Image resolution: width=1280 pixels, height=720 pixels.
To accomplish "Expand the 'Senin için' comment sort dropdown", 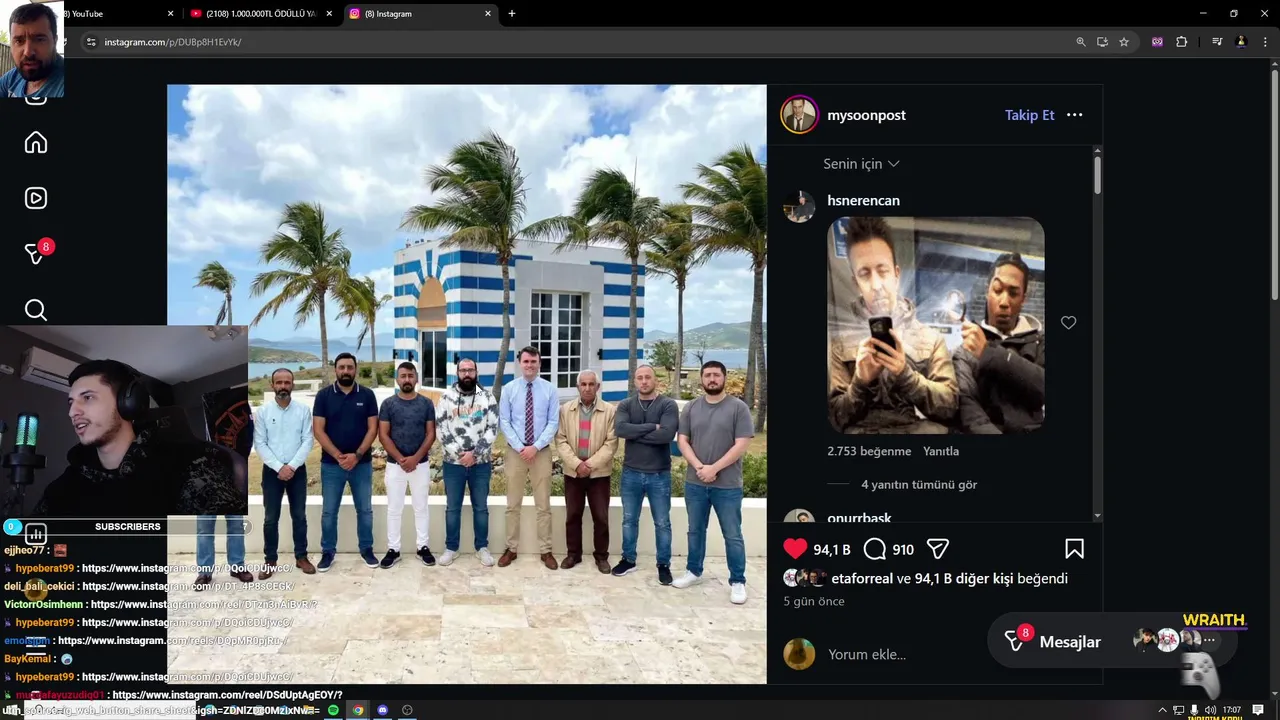I will pos(861,164).
